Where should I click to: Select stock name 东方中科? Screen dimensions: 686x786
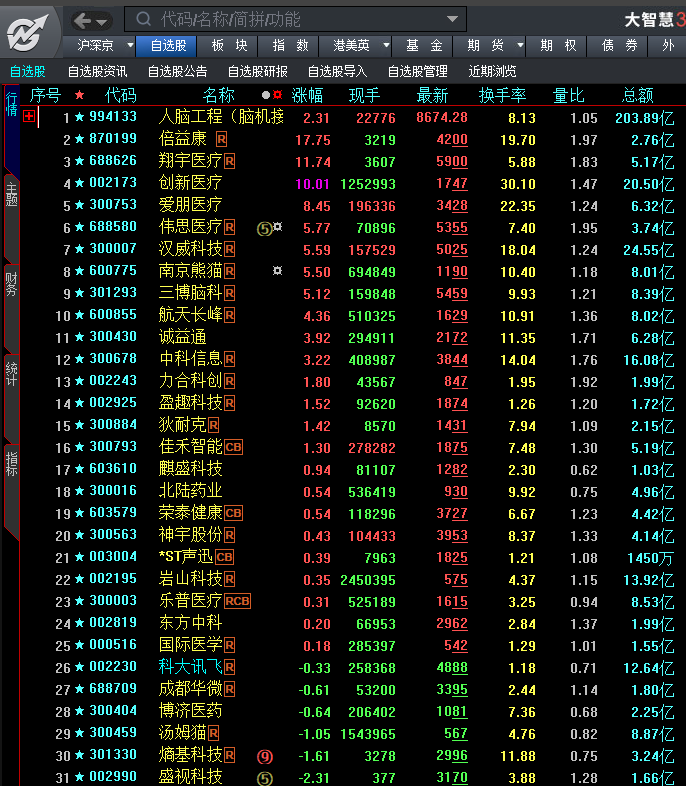[190, 623]
